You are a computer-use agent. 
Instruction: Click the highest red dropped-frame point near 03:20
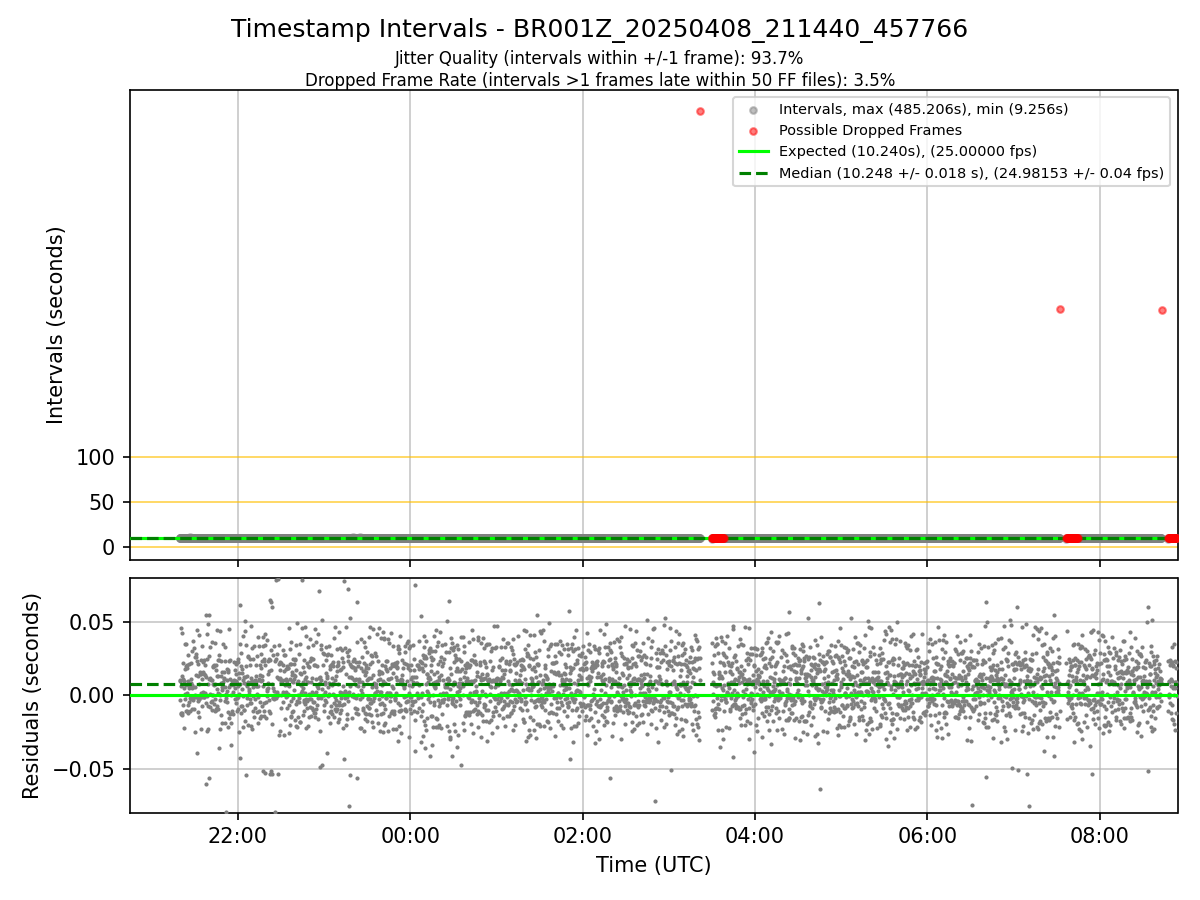tap(700, 111)
